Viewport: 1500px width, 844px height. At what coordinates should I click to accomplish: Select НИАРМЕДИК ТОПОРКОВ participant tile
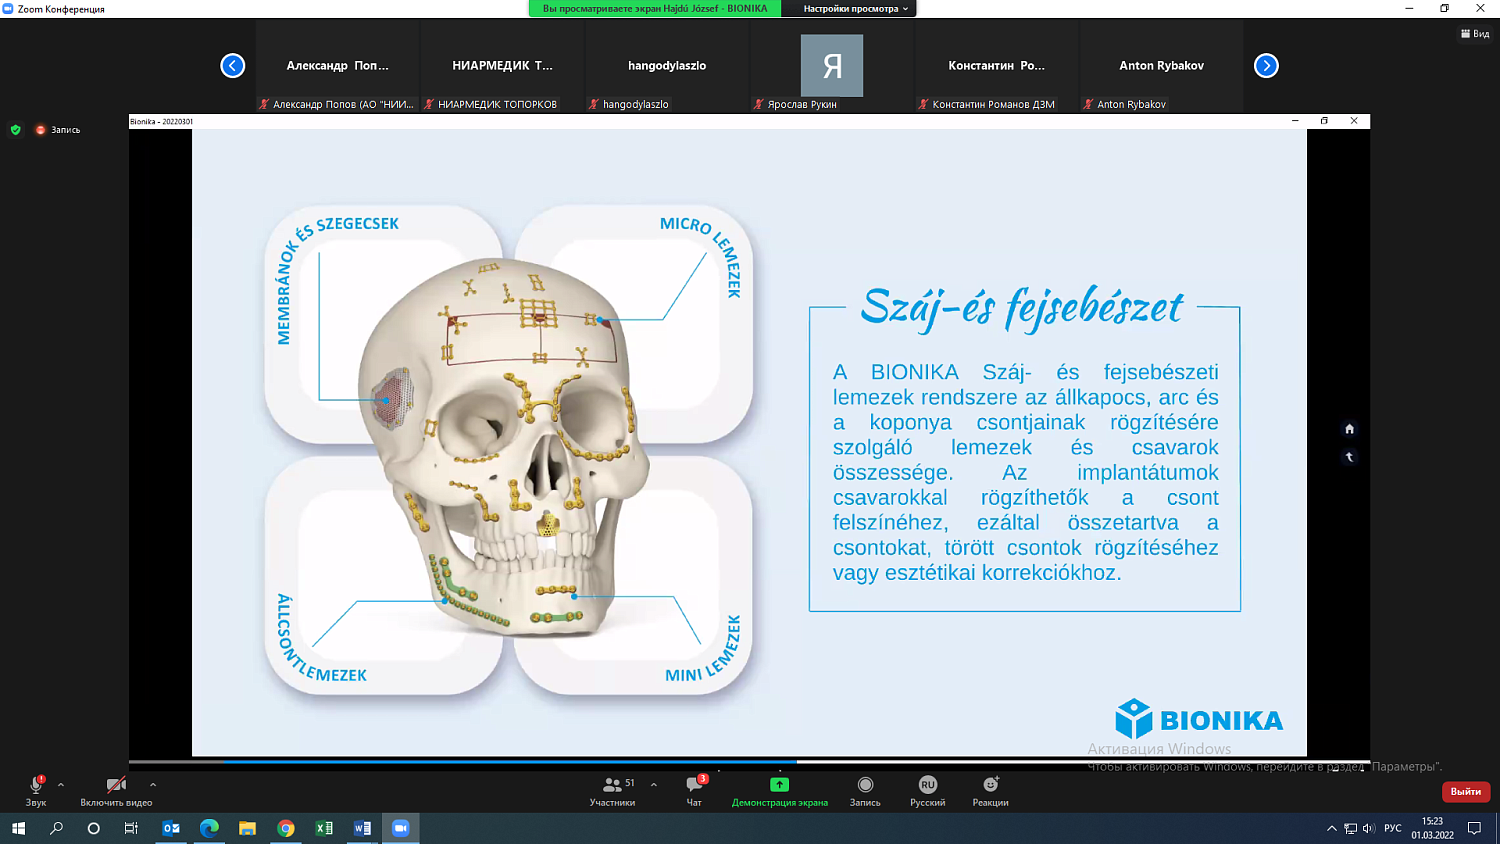pos(502,66)
